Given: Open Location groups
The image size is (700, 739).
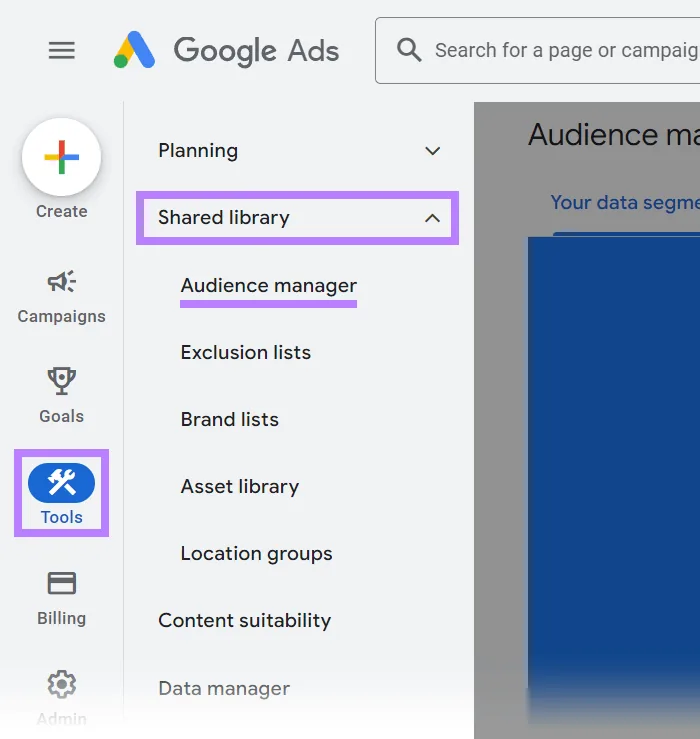Looking at the screenshot, I should click(256, 554).
